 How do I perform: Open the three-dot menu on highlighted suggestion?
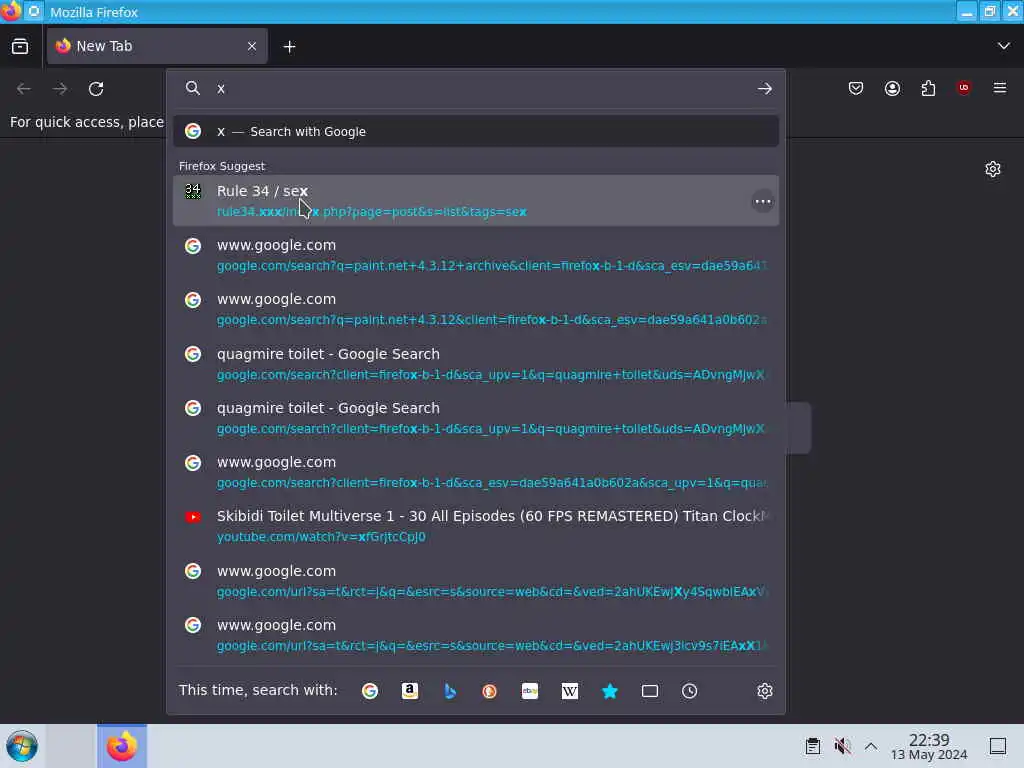point(763,201)
